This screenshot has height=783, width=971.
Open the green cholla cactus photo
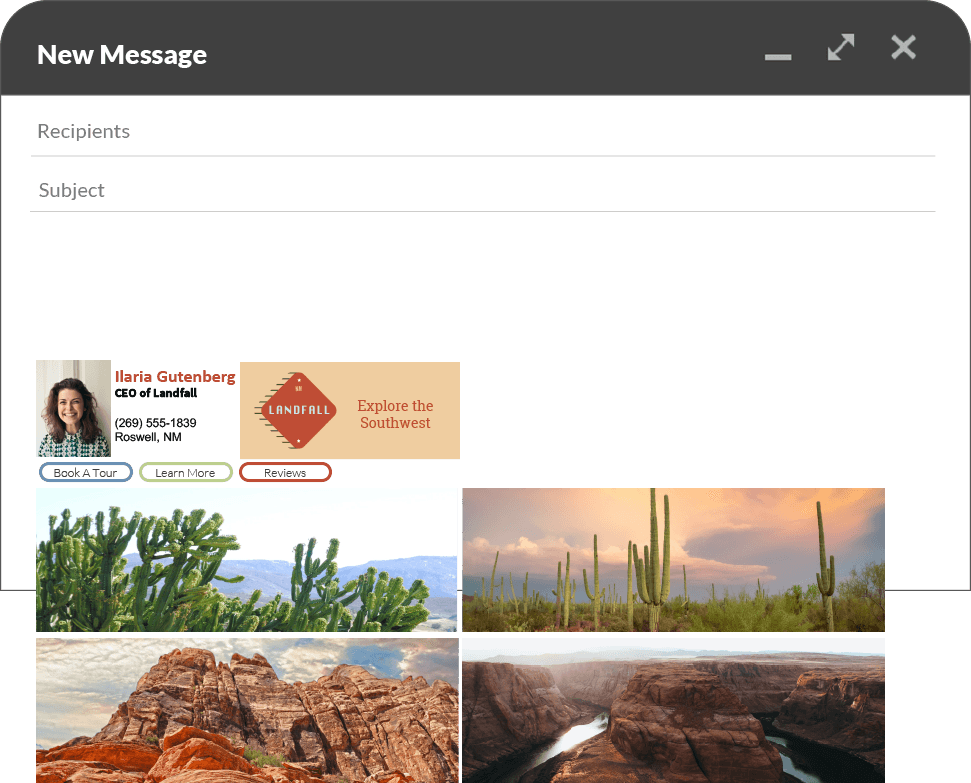click(x=246, y=560)
